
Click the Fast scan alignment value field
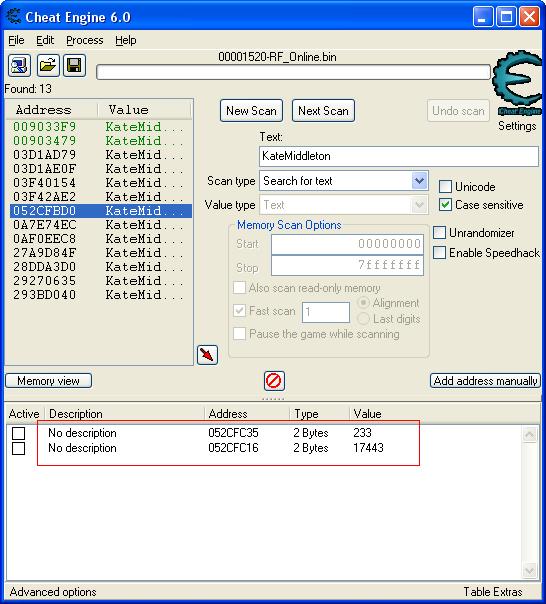pyautogui.click(x=326, y=312)
